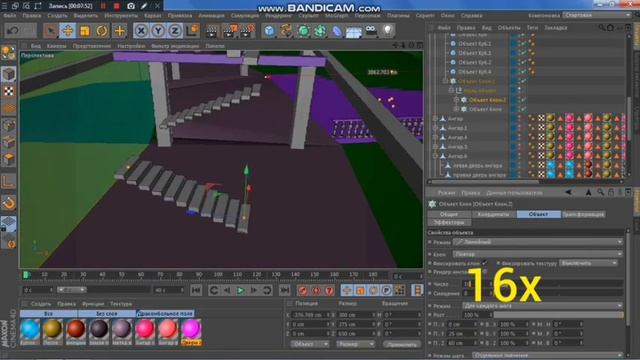Pause the Bandicam recording
This screenshot has width=640, height=360.
[103, 6]
